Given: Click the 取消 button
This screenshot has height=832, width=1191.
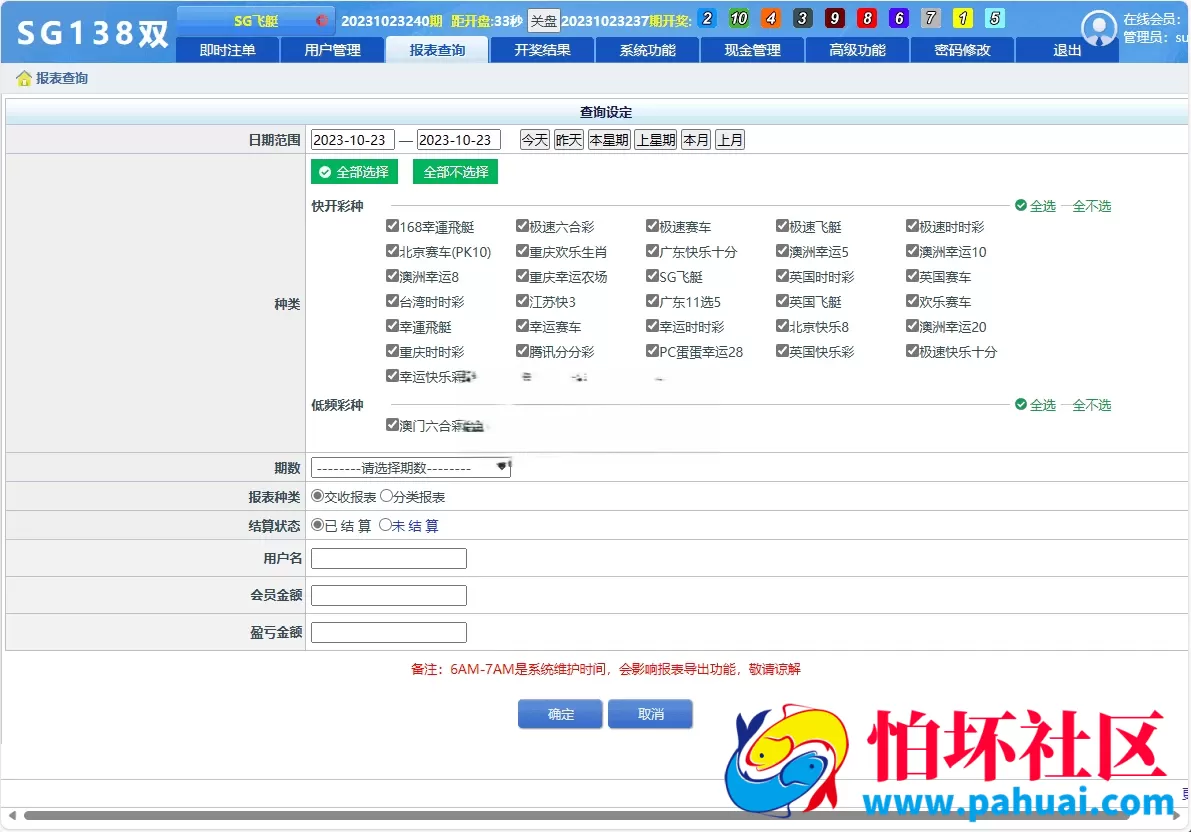Looking at the screenshot, I should click(650, 714).
